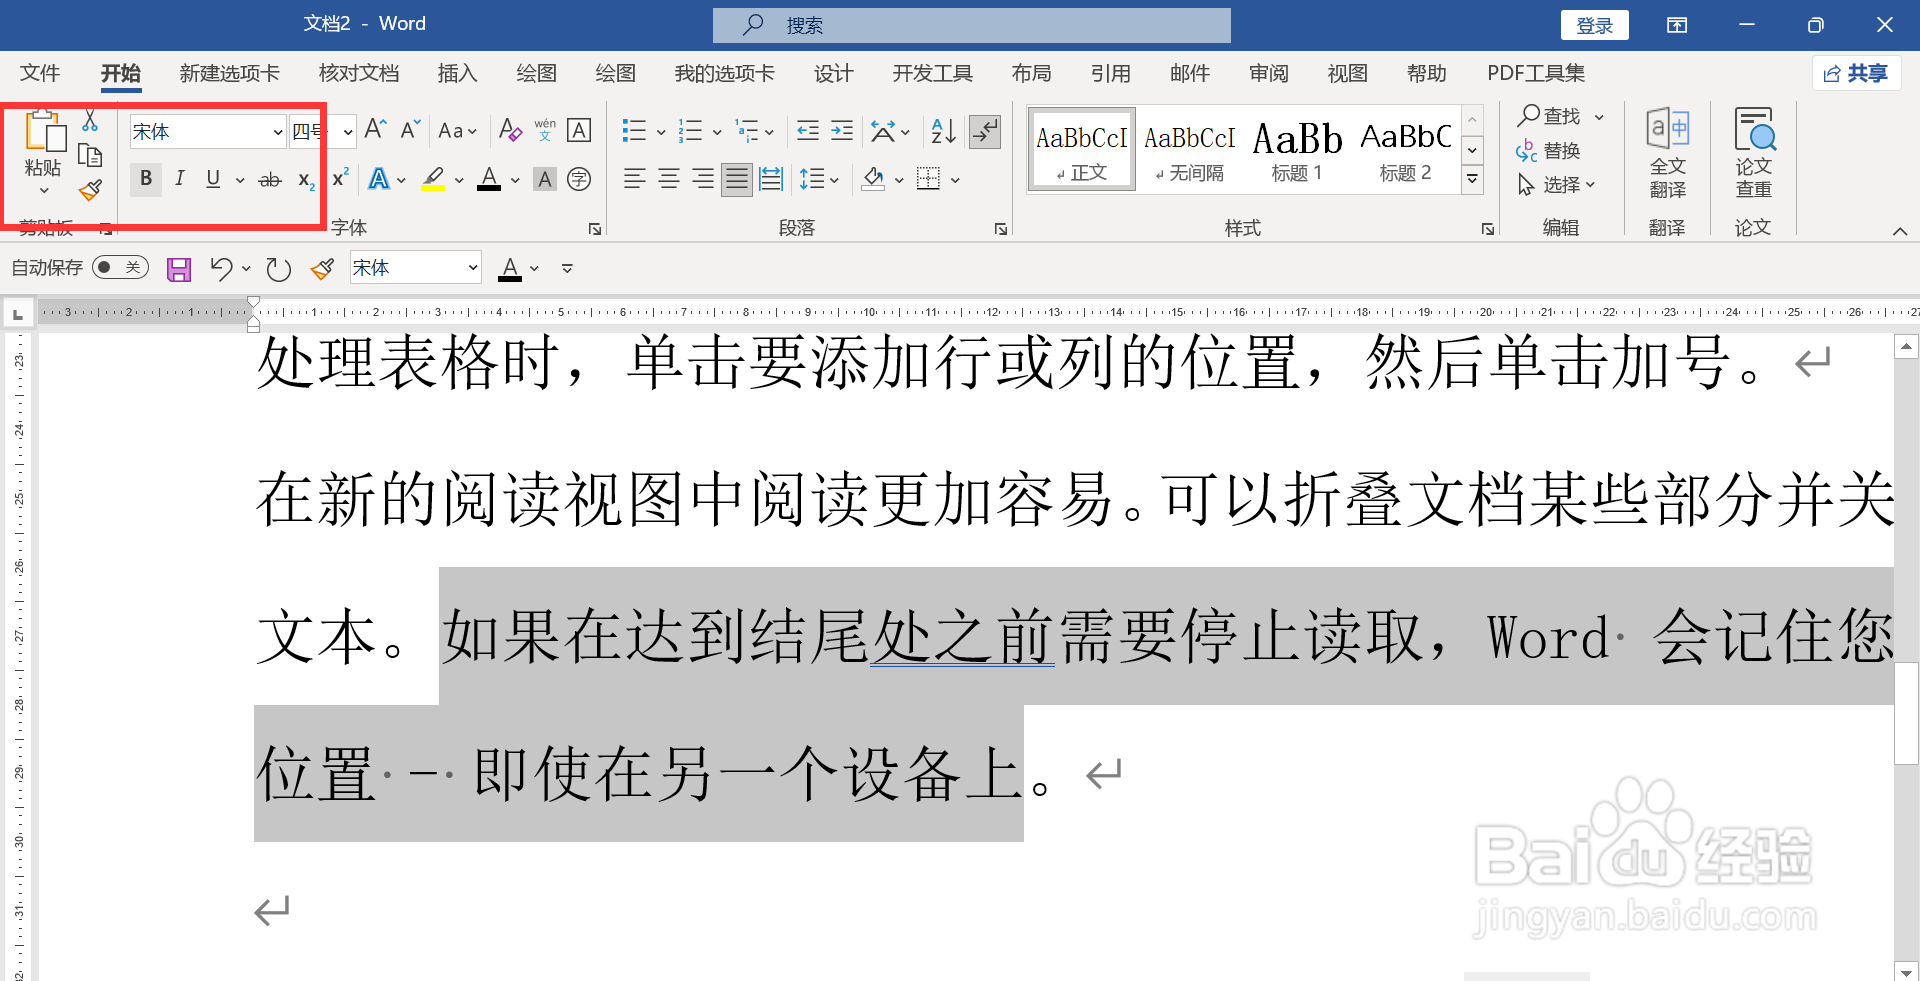Viewport: 1920px width, 981px height.
Task: Click the Paste clipboard icon
Action: pos(44,131)
